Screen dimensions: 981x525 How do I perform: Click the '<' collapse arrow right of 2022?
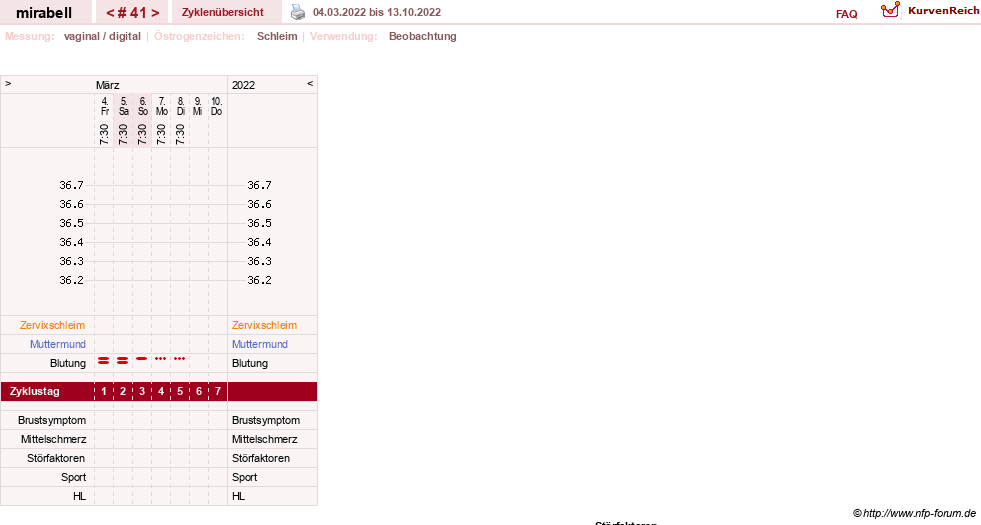[x=310, y=83]
